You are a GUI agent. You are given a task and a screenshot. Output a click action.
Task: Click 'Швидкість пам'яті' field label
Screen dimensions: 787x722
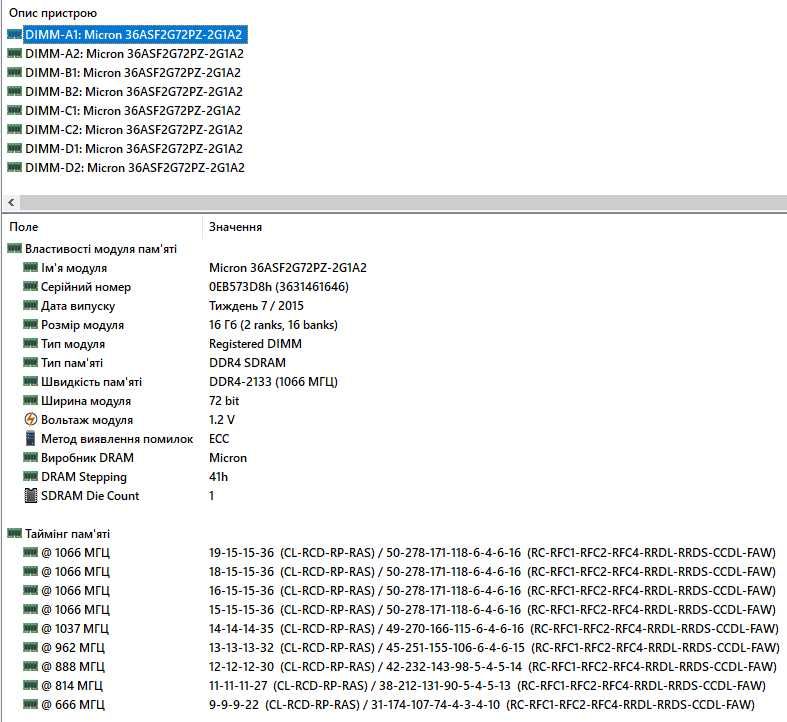click(x=91, y=382)
